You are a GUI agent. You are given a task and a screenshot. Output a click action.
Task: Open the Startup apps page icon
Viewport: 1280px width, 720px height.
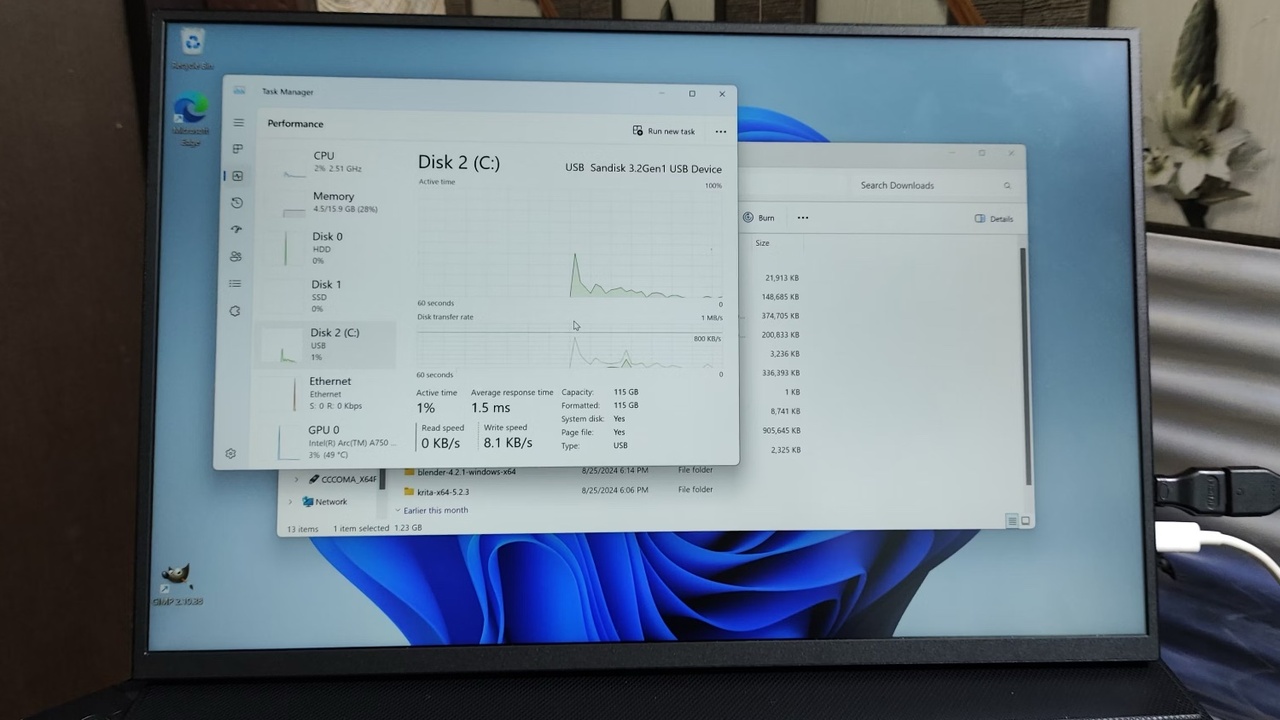tap(236, 230)
